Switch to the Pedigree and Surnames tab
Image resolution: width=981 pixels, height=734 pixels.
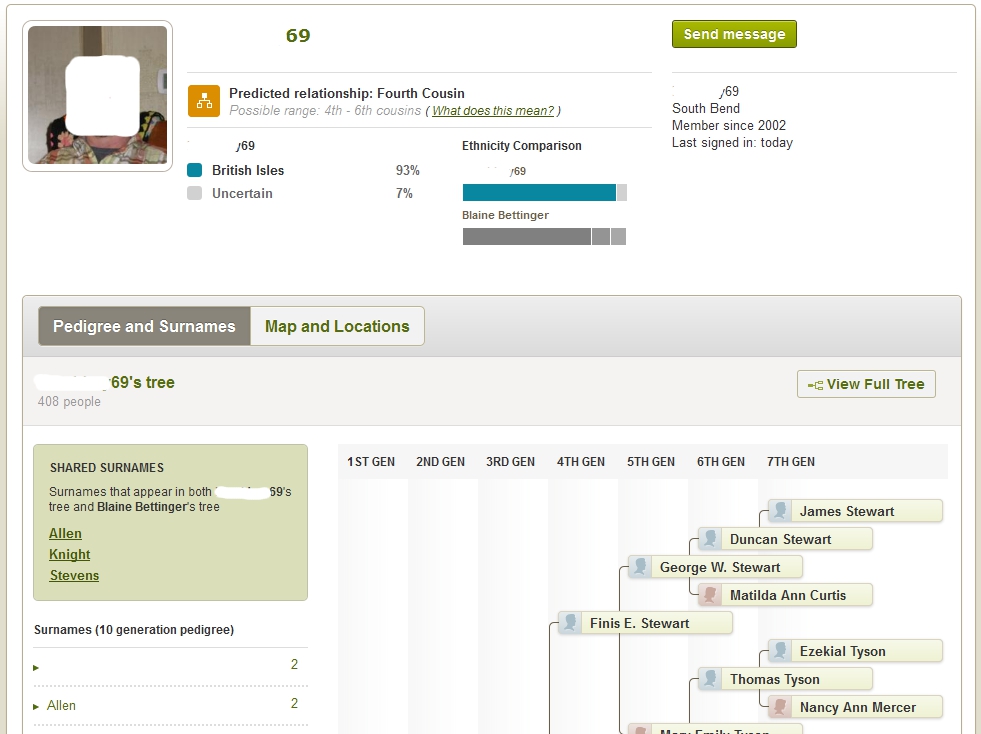point(145,326)
